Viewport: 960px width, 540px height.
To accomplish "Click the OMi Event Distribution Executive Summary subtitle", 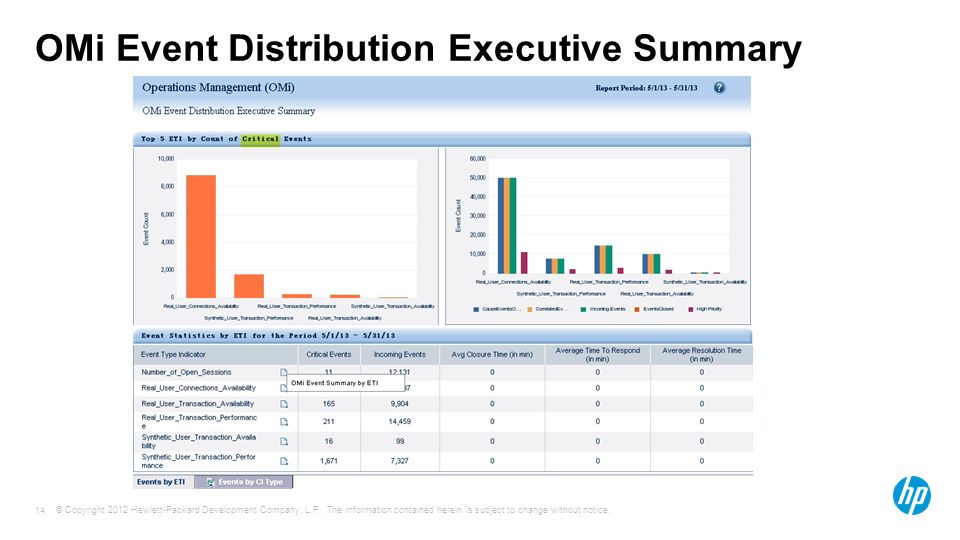I will (x=228, y=111).
